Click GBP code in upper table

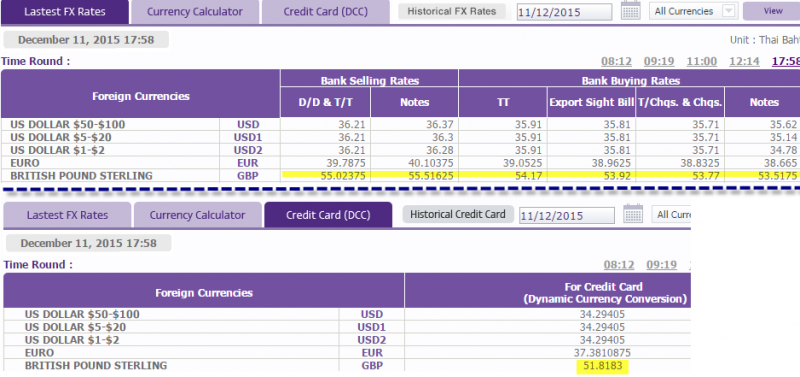tap(248, 175)
